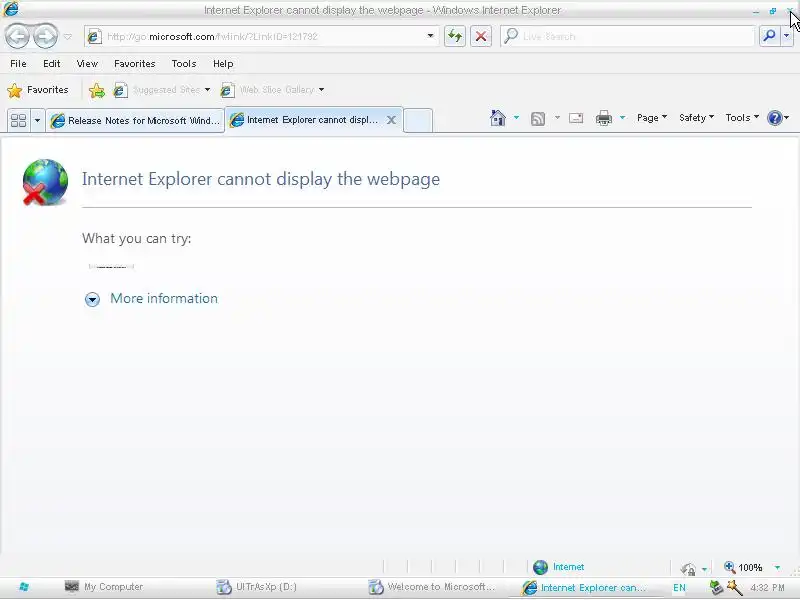Click the Forward navigation arrow

click(45, 36)
